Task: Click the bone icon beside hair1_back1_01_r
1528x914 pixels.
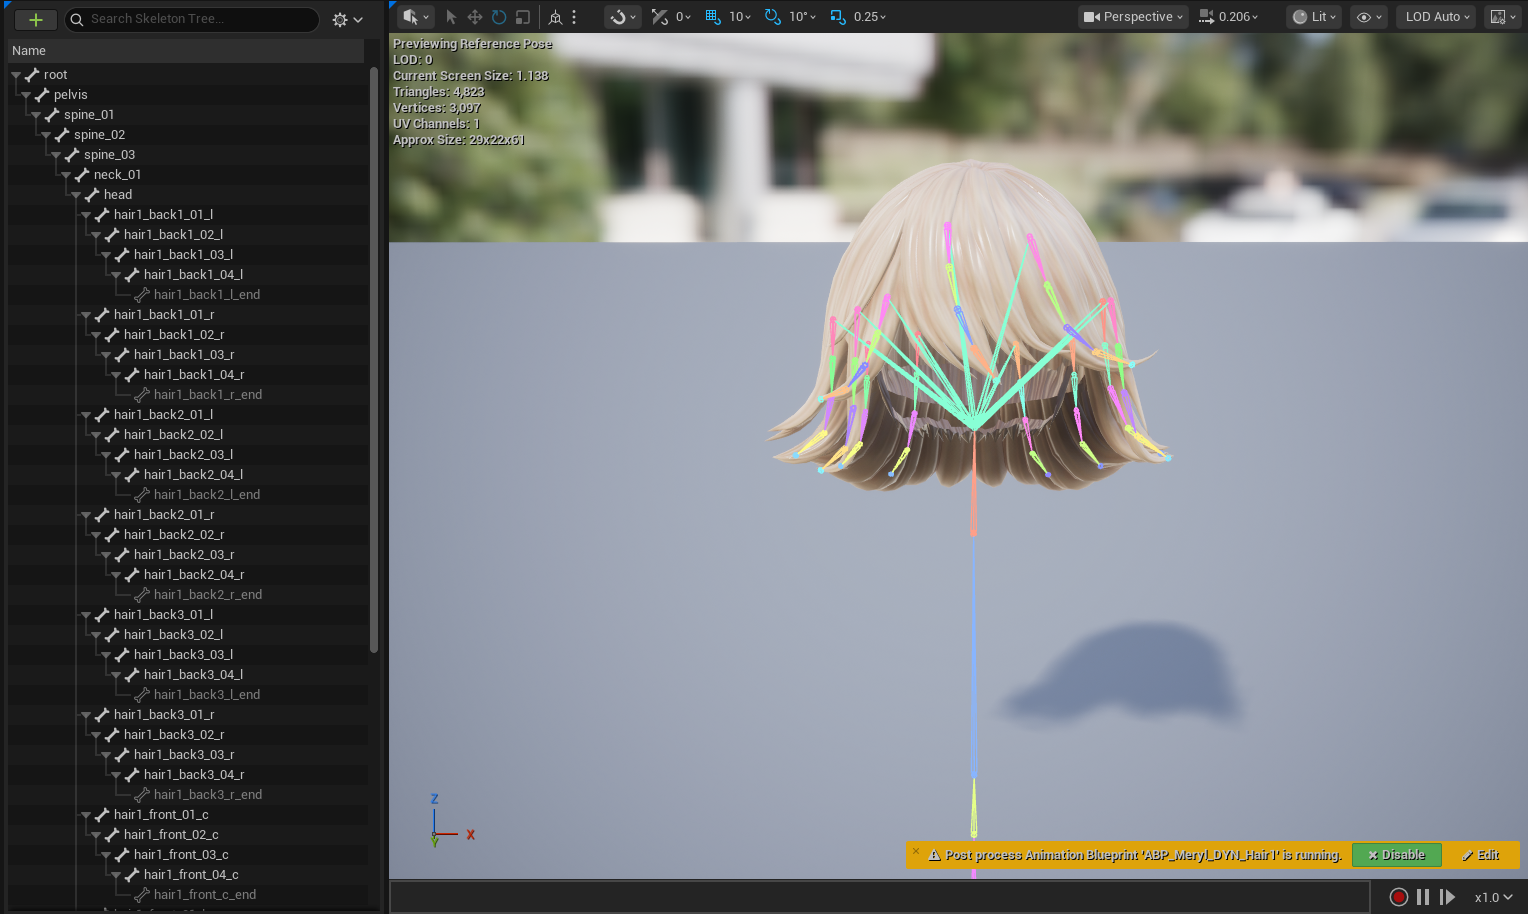Action: click(x=102, y=315)
